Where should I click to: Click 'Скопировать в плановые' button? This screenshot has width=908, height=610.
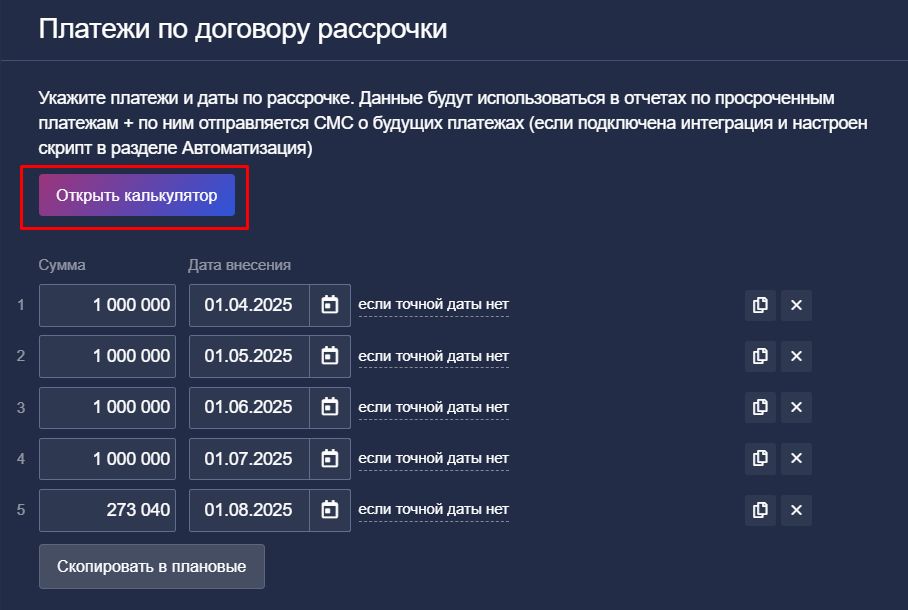[152, 567]
